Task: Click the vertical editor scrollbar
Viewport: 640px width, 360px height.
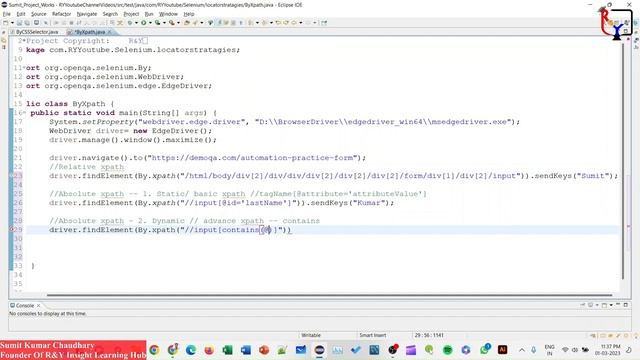Action: click(623, 161)
